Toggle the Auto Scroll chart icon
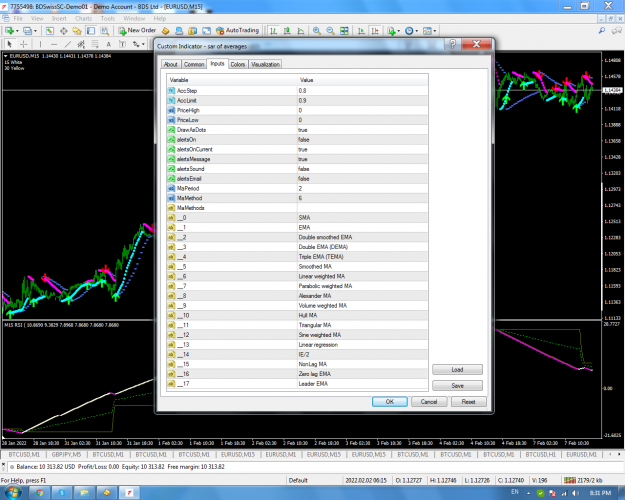This screenshot has height=500, width=625. pyautogui.click(x=361, y=31)
